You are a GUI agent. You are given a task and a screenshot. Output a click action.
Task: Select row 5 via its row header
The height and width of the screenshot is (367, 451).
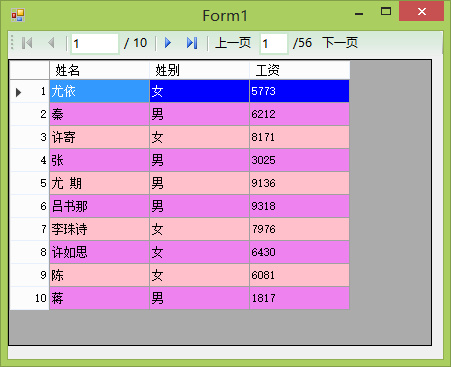pyautogui.click(x=30, y=183)
